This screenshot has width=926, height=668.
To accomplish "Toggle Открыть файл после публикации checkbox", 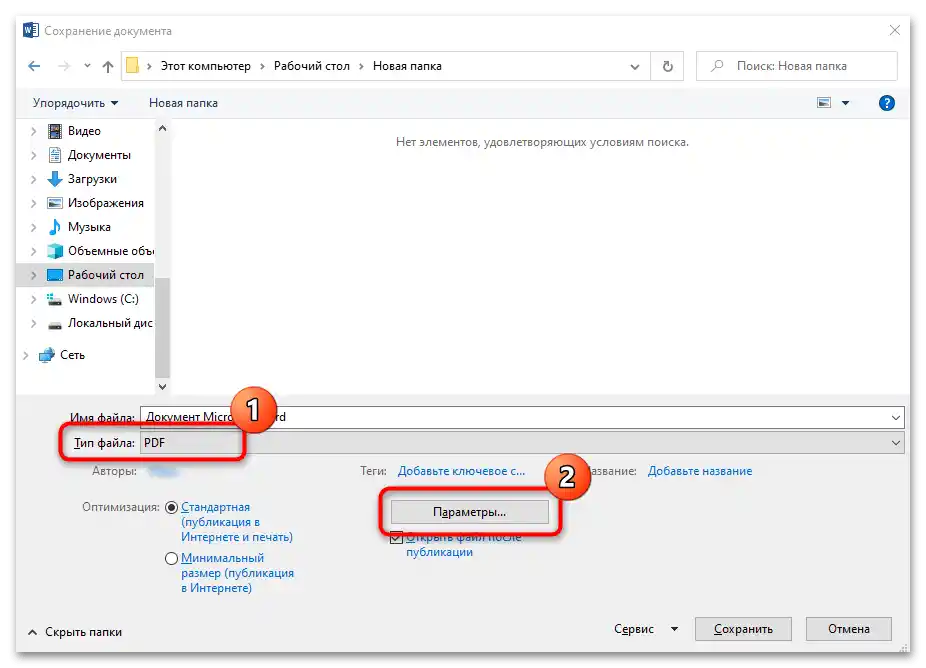I will (396, 537).
